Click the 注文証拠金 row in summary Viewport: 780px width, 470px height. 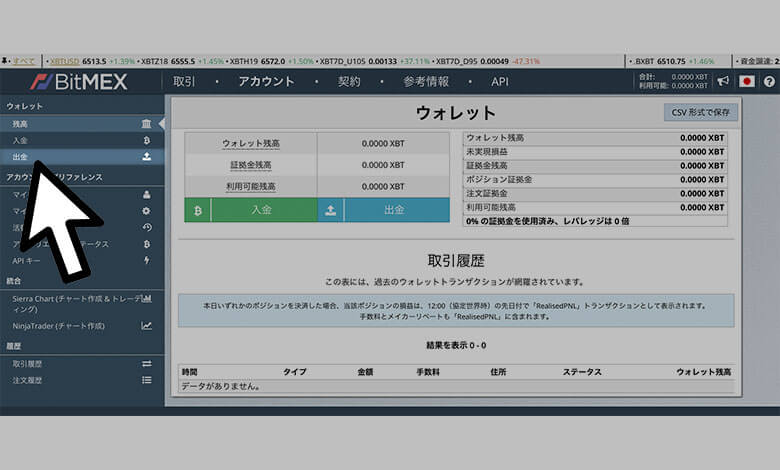click(595, 193)
